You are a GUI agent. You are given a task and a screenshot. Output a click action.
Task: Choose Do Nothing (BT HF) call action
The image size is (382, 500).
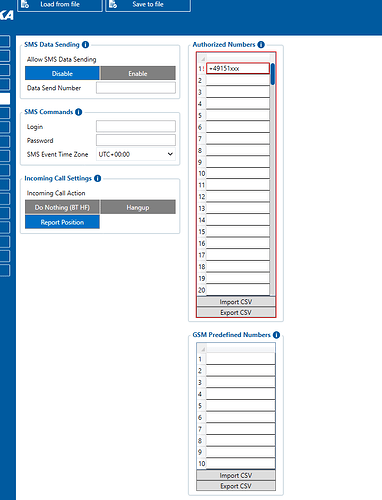coord(62,207)
